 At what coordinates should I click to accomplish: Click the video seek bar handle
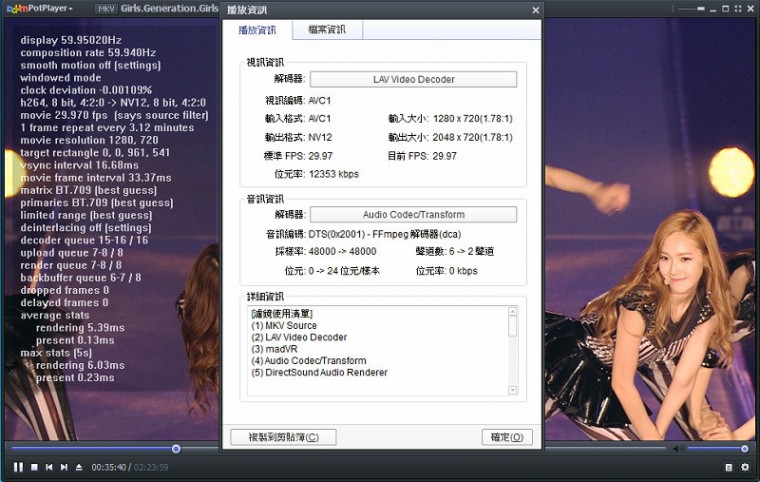[x=176, y=449]
